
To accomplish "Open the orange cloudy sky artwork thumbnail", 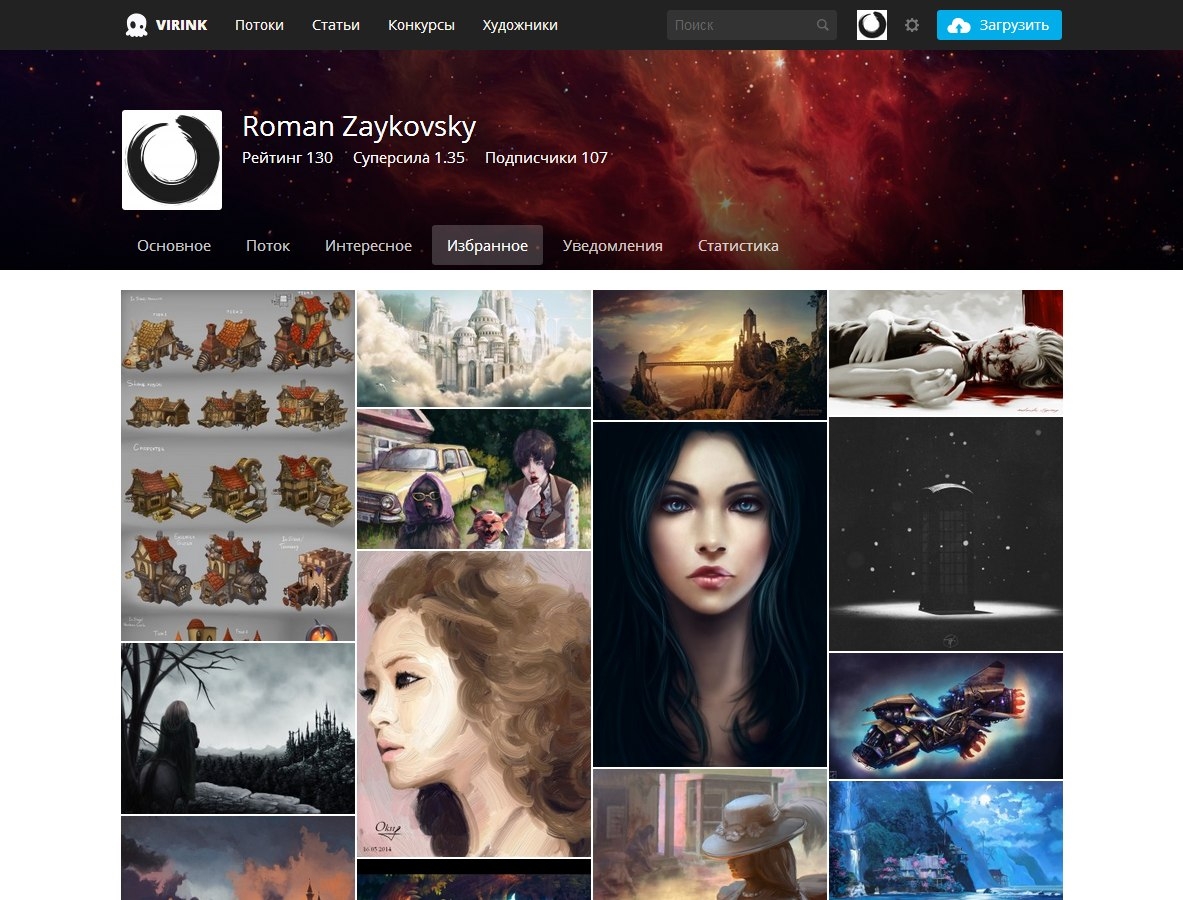I will (x=238, y=858).
